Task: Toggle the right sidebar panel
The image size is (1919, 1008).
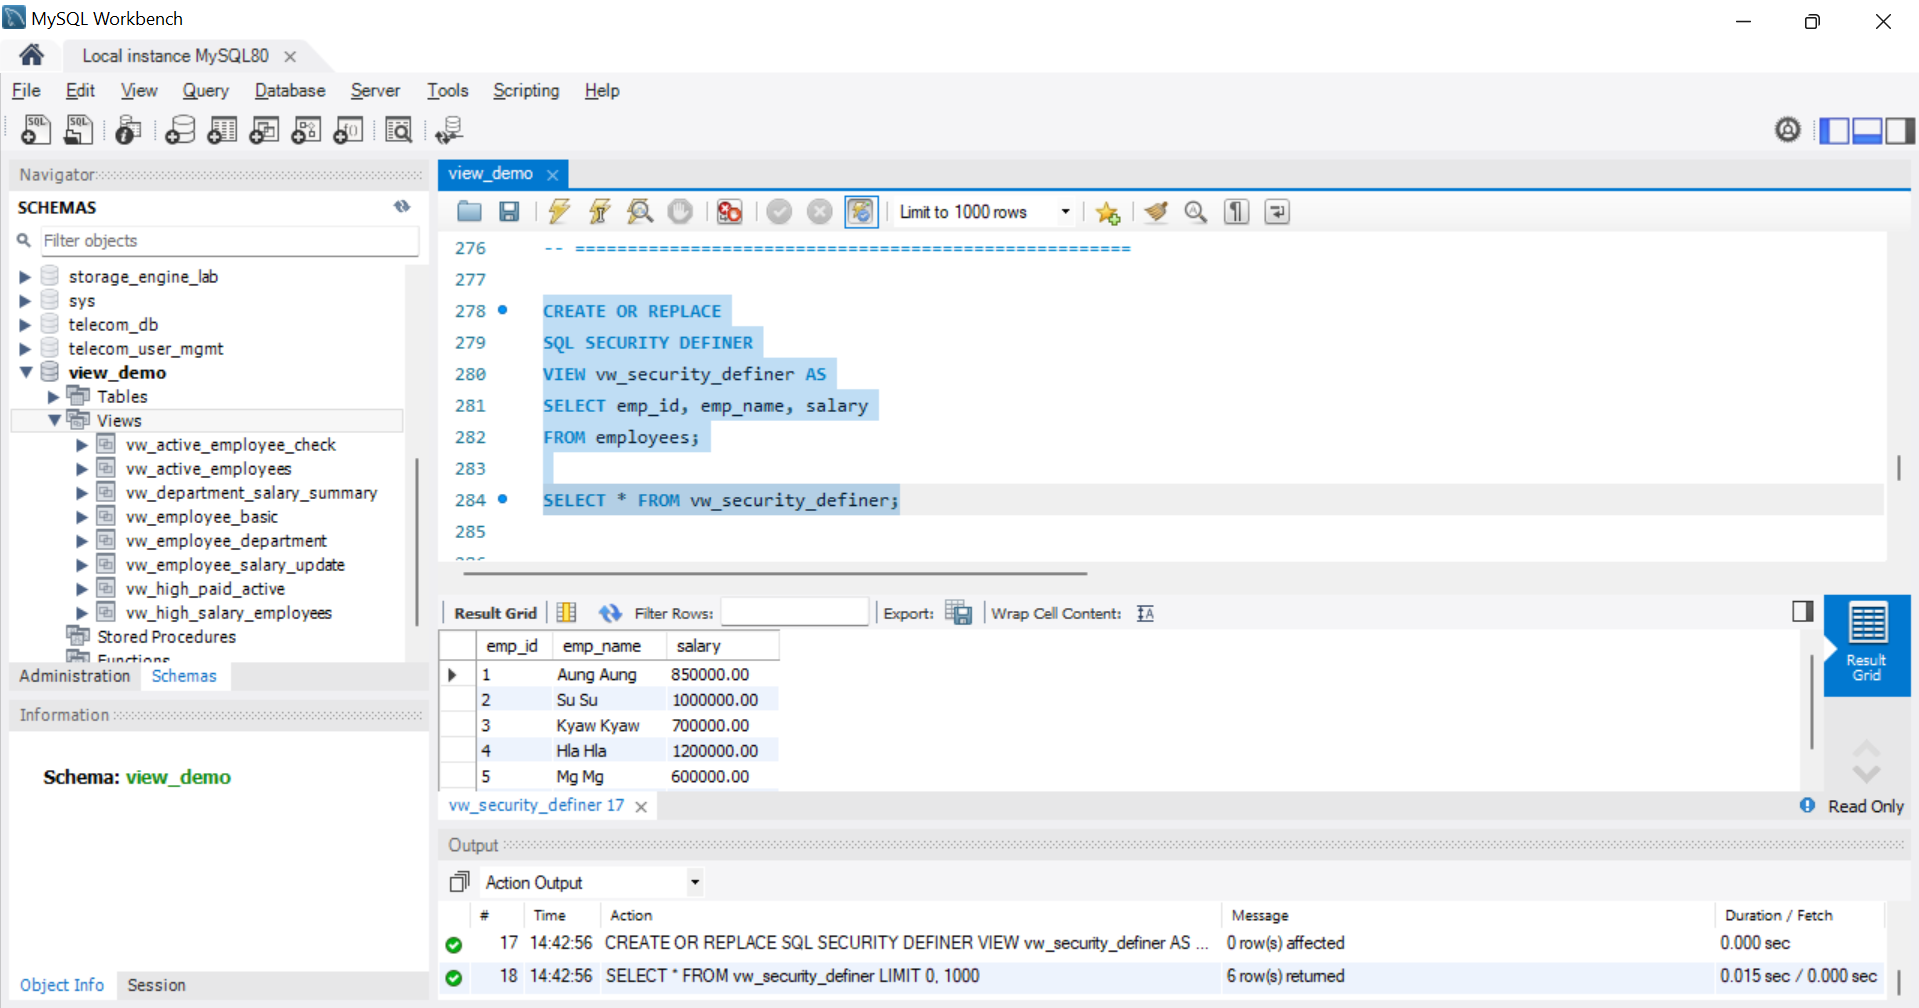Action: [x=1900, y=131]
